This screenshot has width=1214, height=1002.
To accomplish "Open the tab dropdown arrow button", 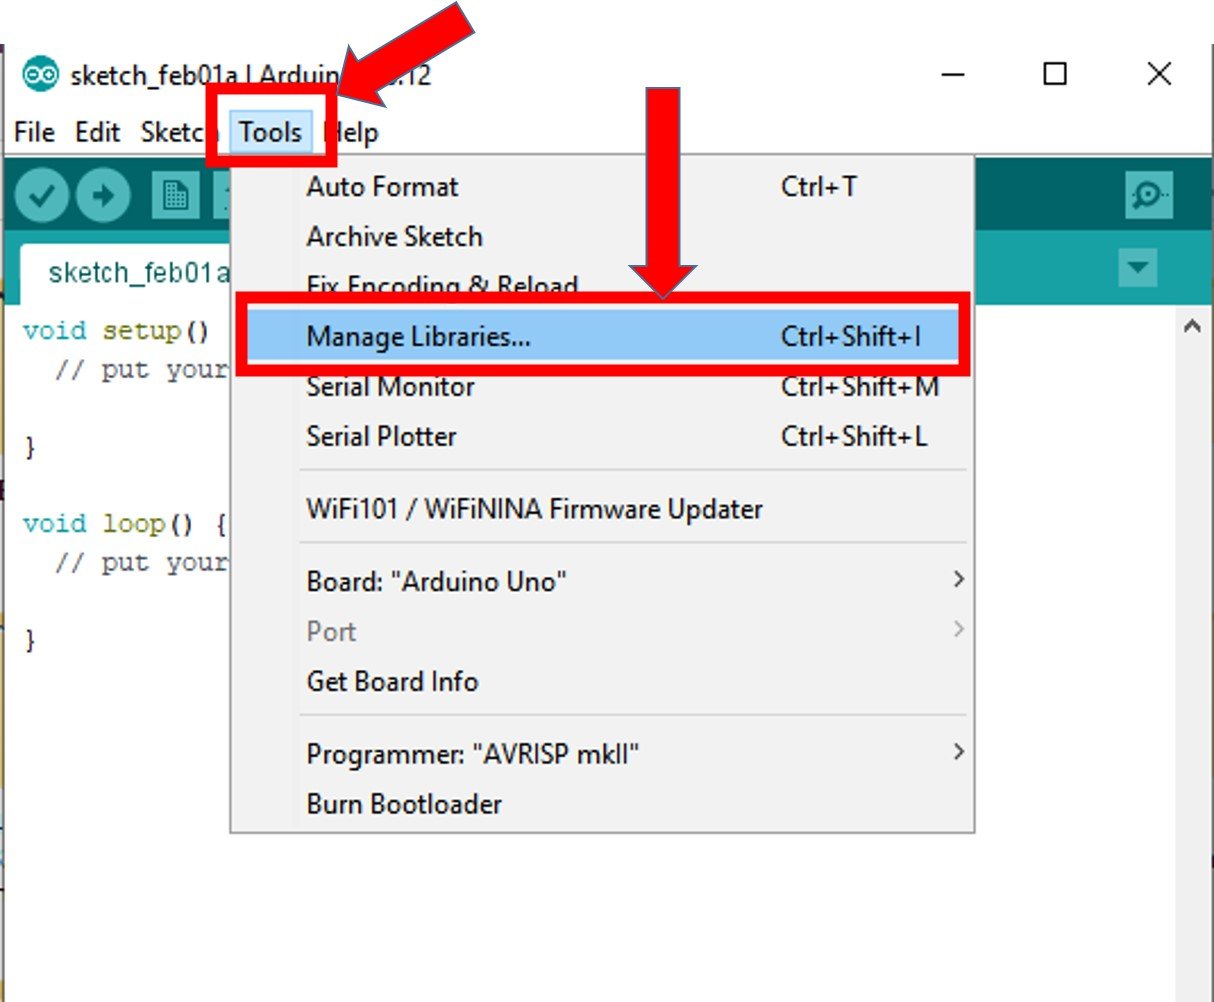I will tap(1137, 268).
